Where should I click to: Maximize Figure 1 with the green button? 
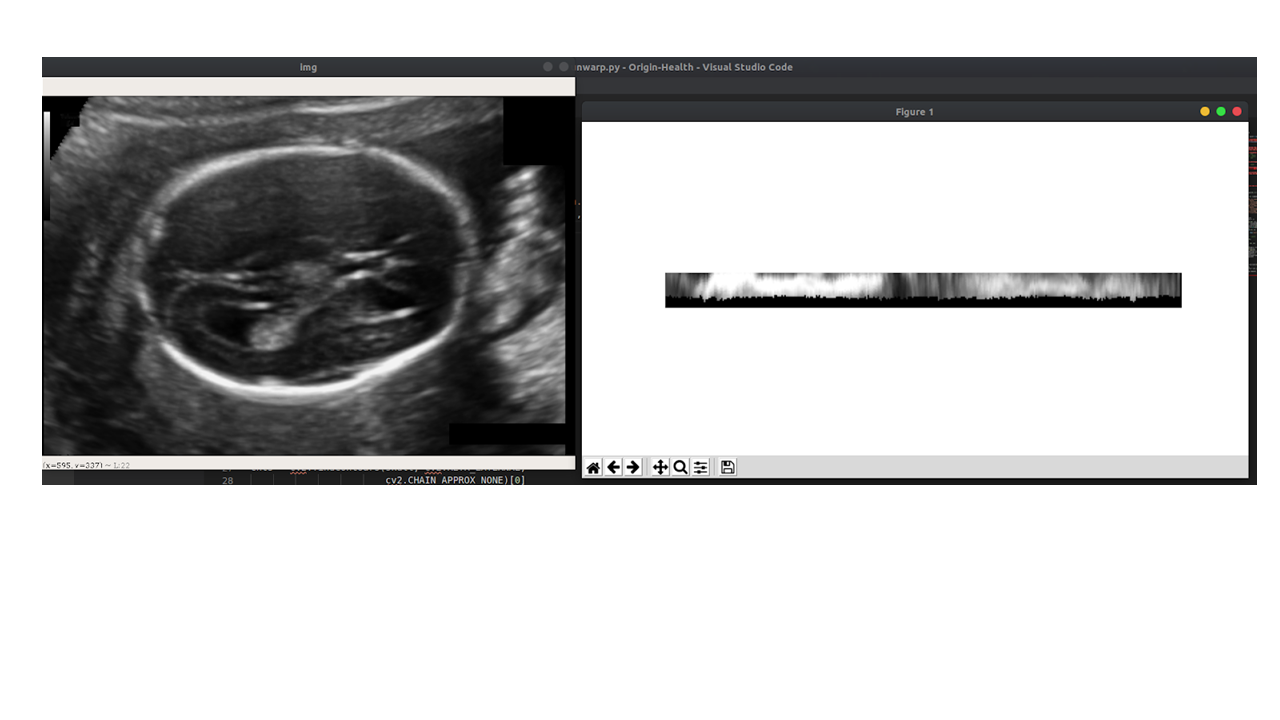(x=1221, y=112)
